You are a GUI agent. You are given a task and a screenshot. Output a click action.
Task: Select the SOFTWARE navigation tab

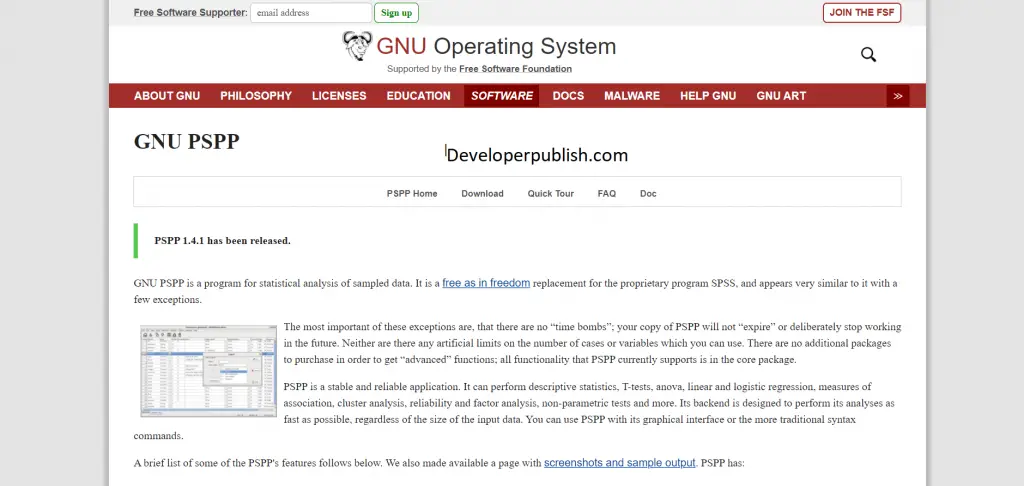point(502,96)
